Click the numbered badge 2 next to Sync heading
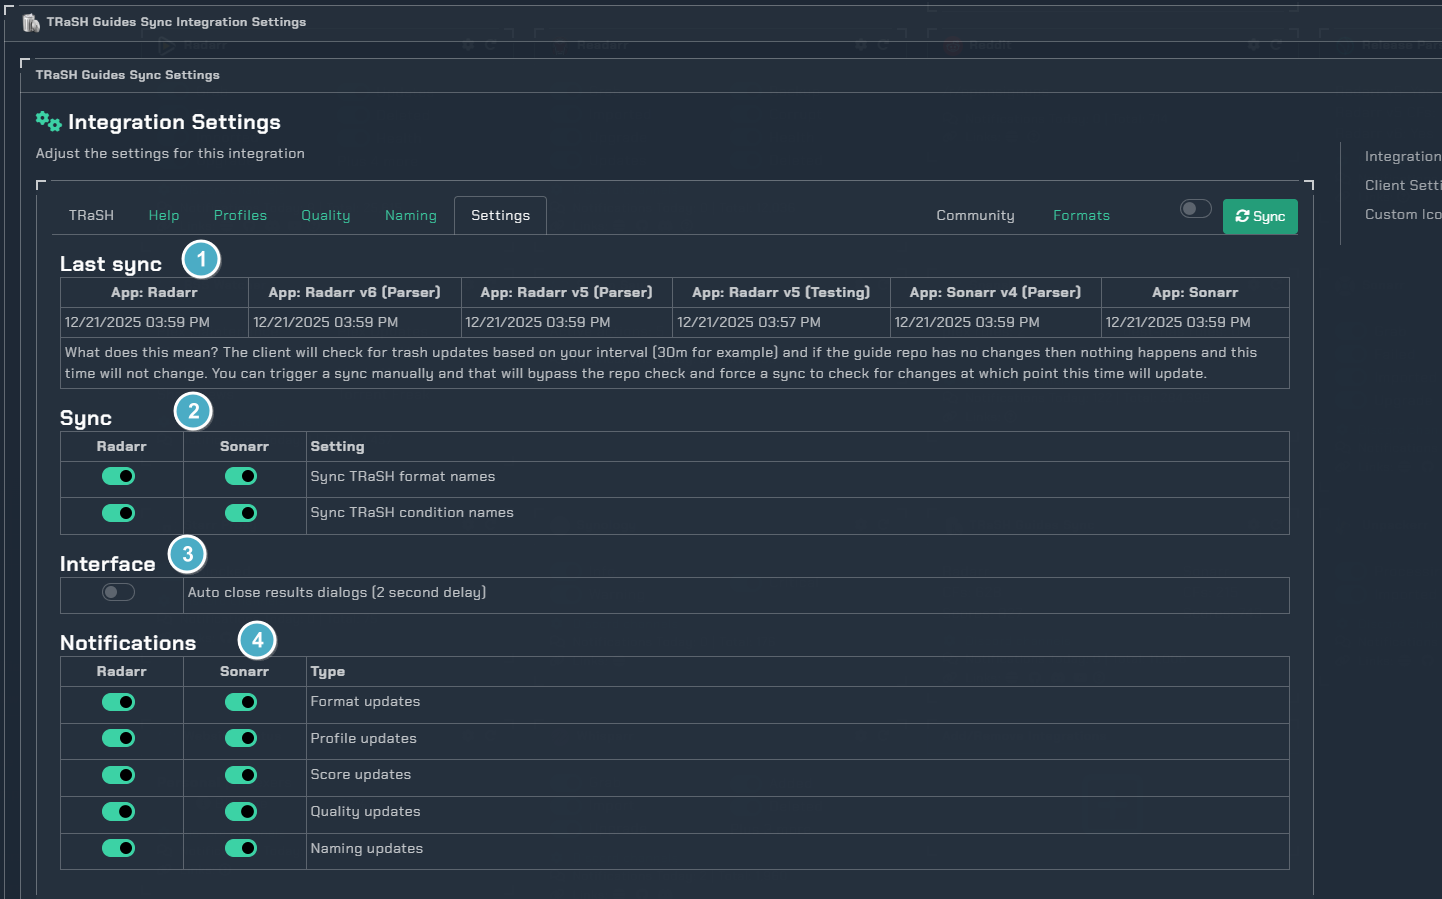Screen dimensions: 1442x899 point(192,410)
